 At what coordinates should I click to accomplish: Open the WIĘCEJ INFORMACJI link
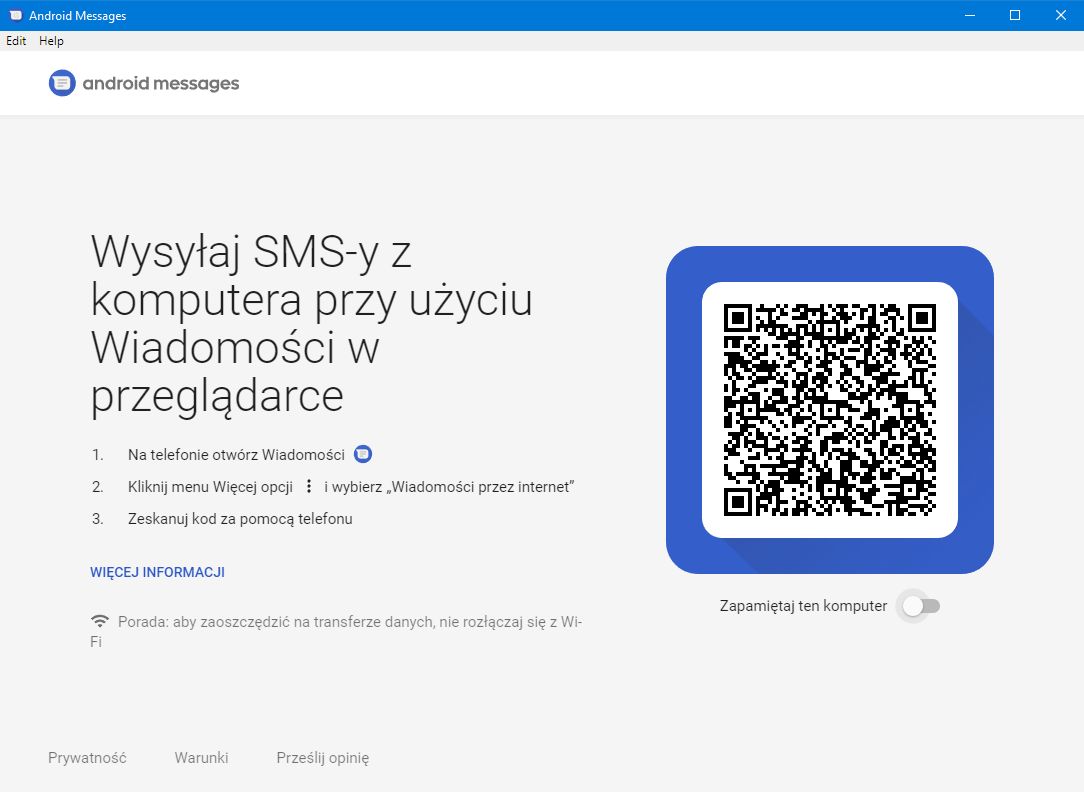158,572
